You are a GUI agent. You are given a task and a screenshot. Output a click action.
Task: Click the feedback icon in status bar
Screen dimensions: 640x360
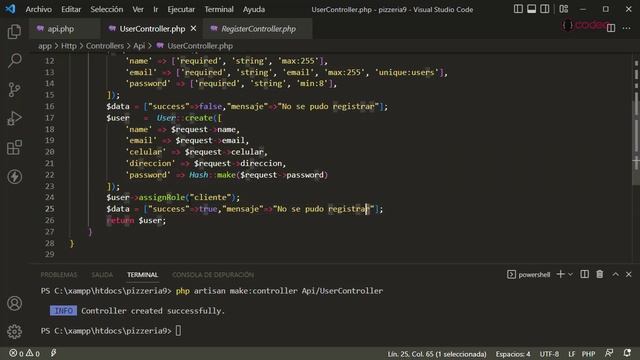(x=609, y=353)
